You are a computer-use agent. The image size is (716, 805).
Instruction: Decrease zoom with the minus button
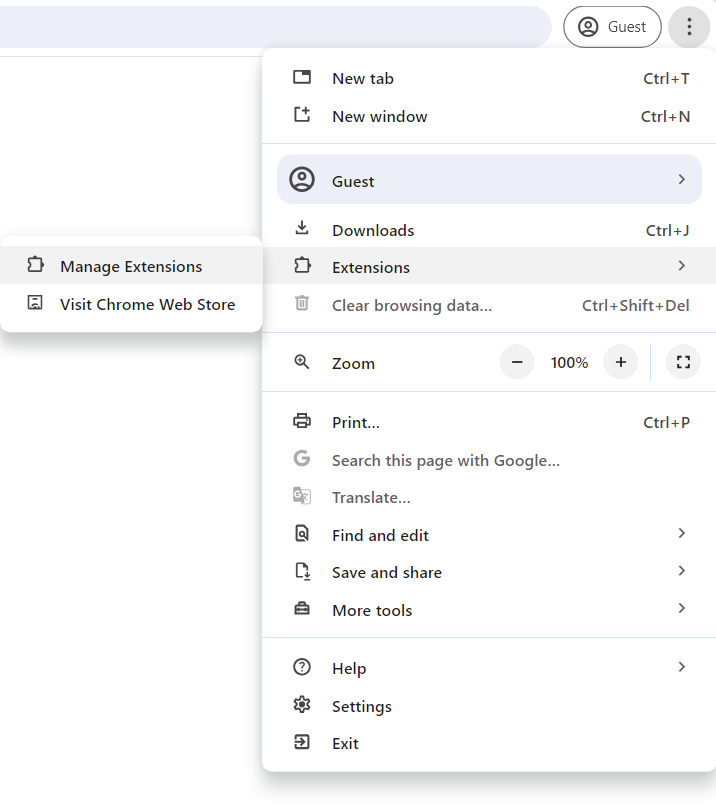pos(517,363)
